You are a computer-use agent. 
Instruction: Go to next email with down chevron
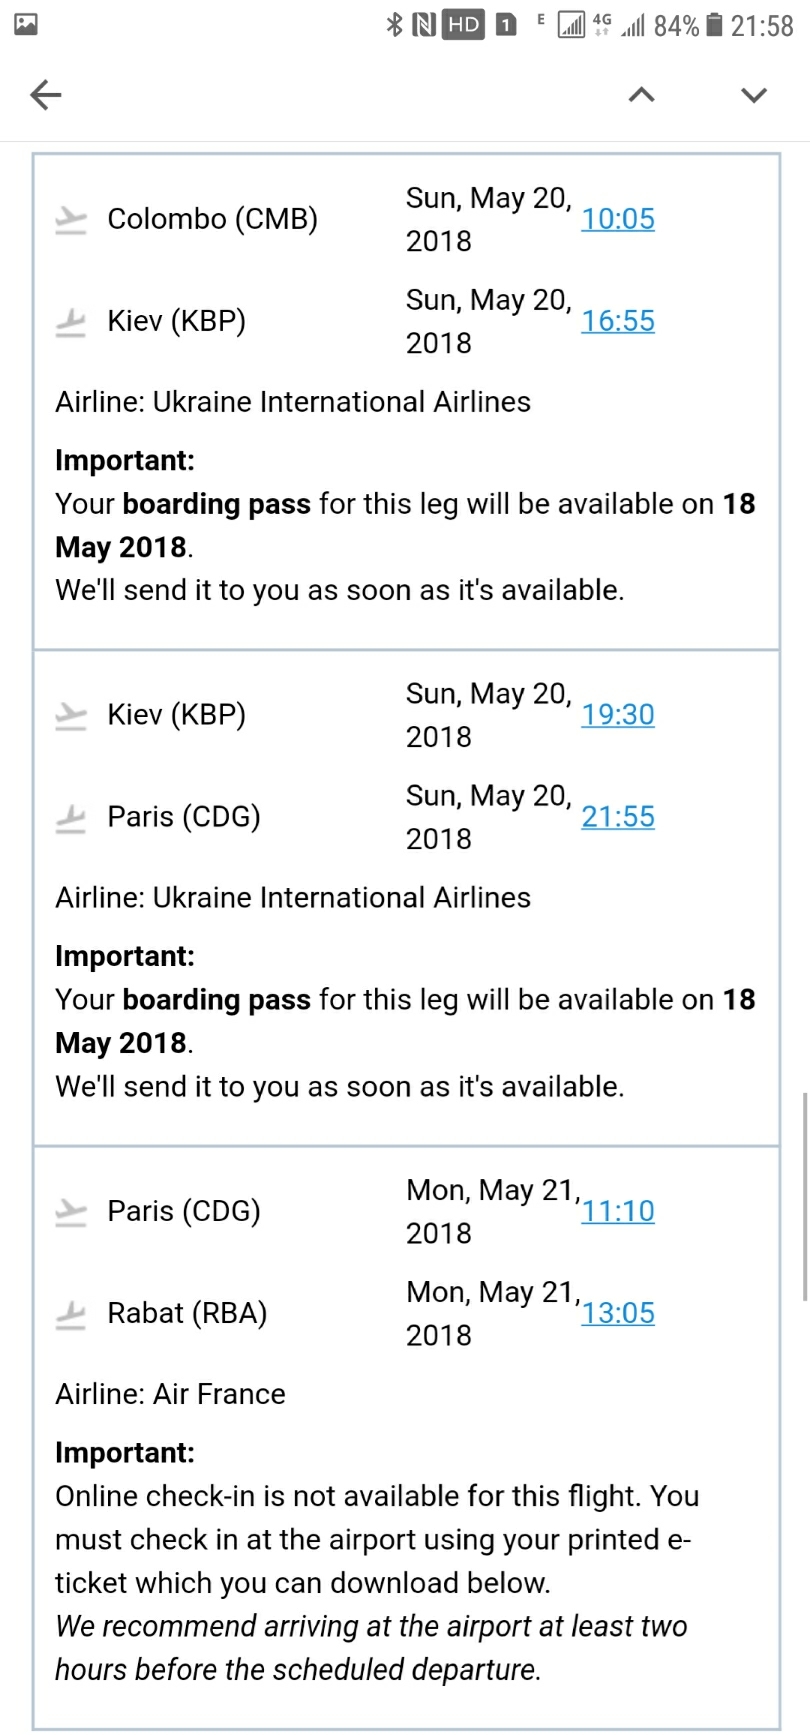754,95
